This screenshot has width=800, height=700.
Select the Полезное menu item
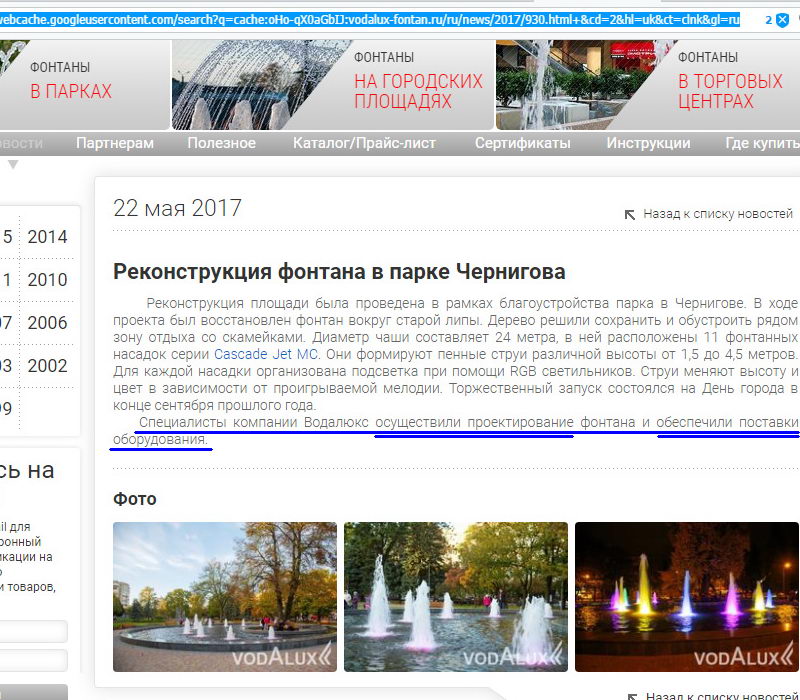[221, 143]
